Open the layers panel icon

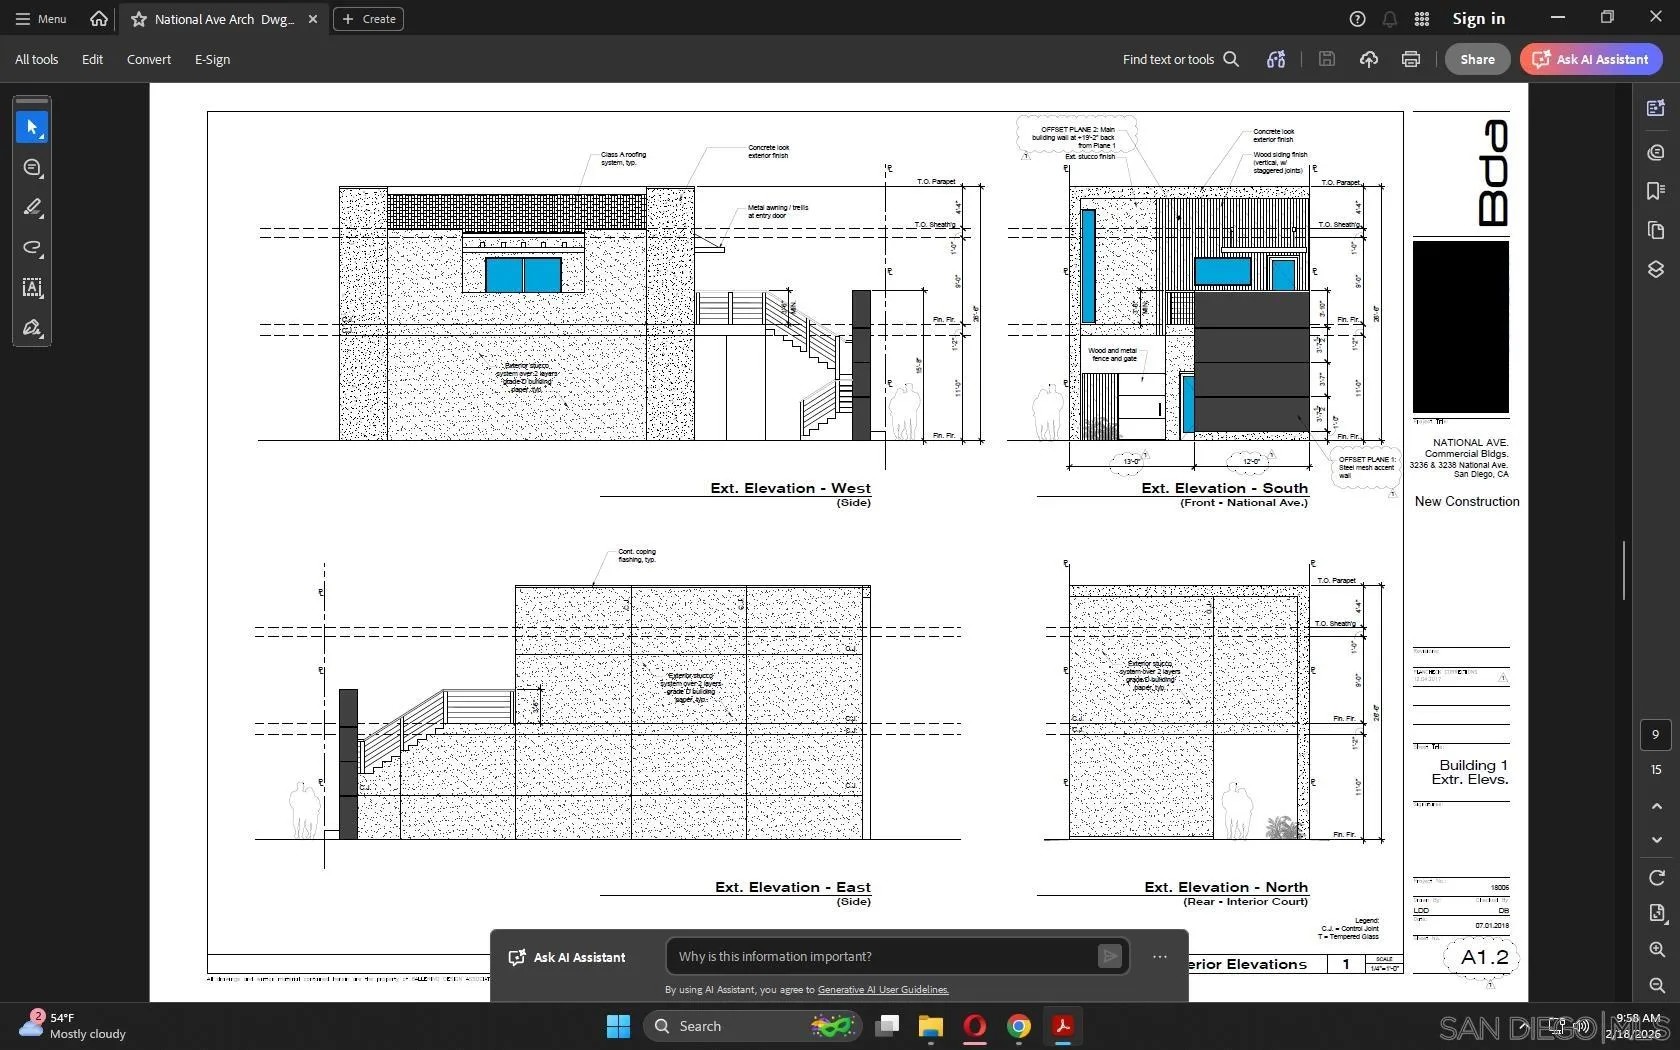pos(1655,270)
